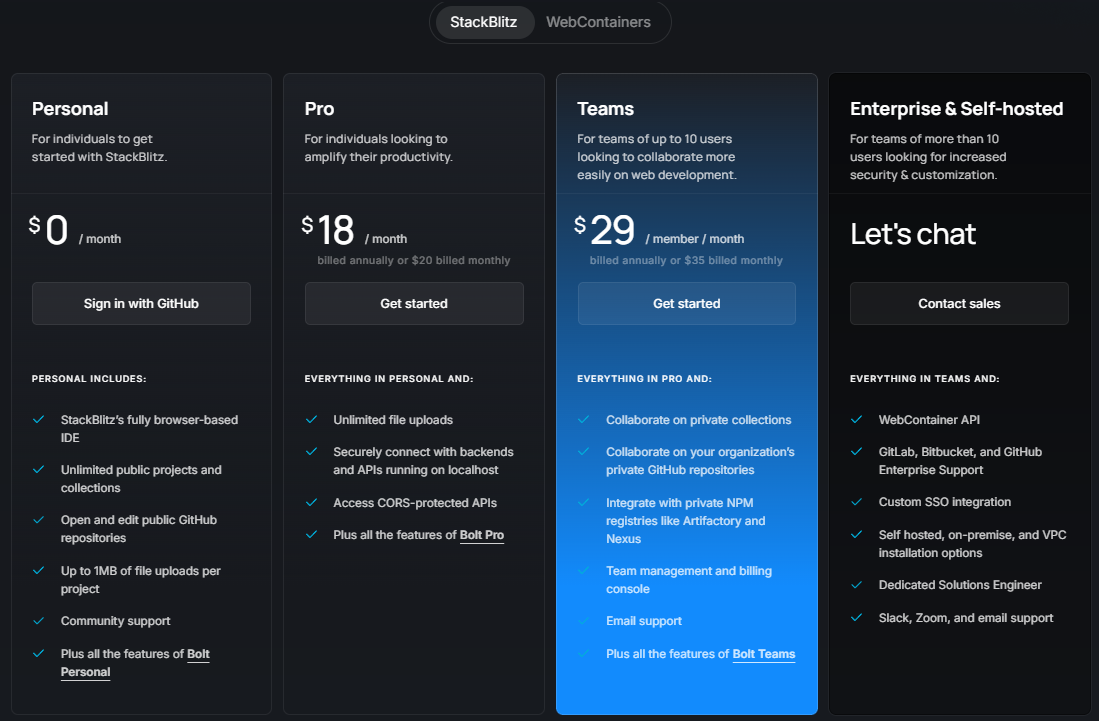This screenshot has height=721, width=1099.
Task: Click the Custom SSO integration feature text
Action: tap(945, 502)
